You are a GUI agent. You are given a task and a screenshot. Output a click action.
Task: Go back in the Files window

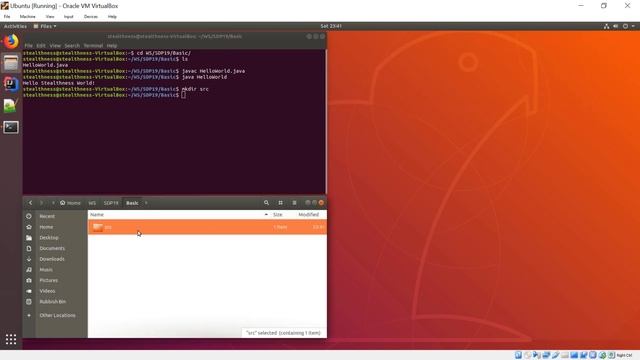pyautogui.click(x=30, y=202)
